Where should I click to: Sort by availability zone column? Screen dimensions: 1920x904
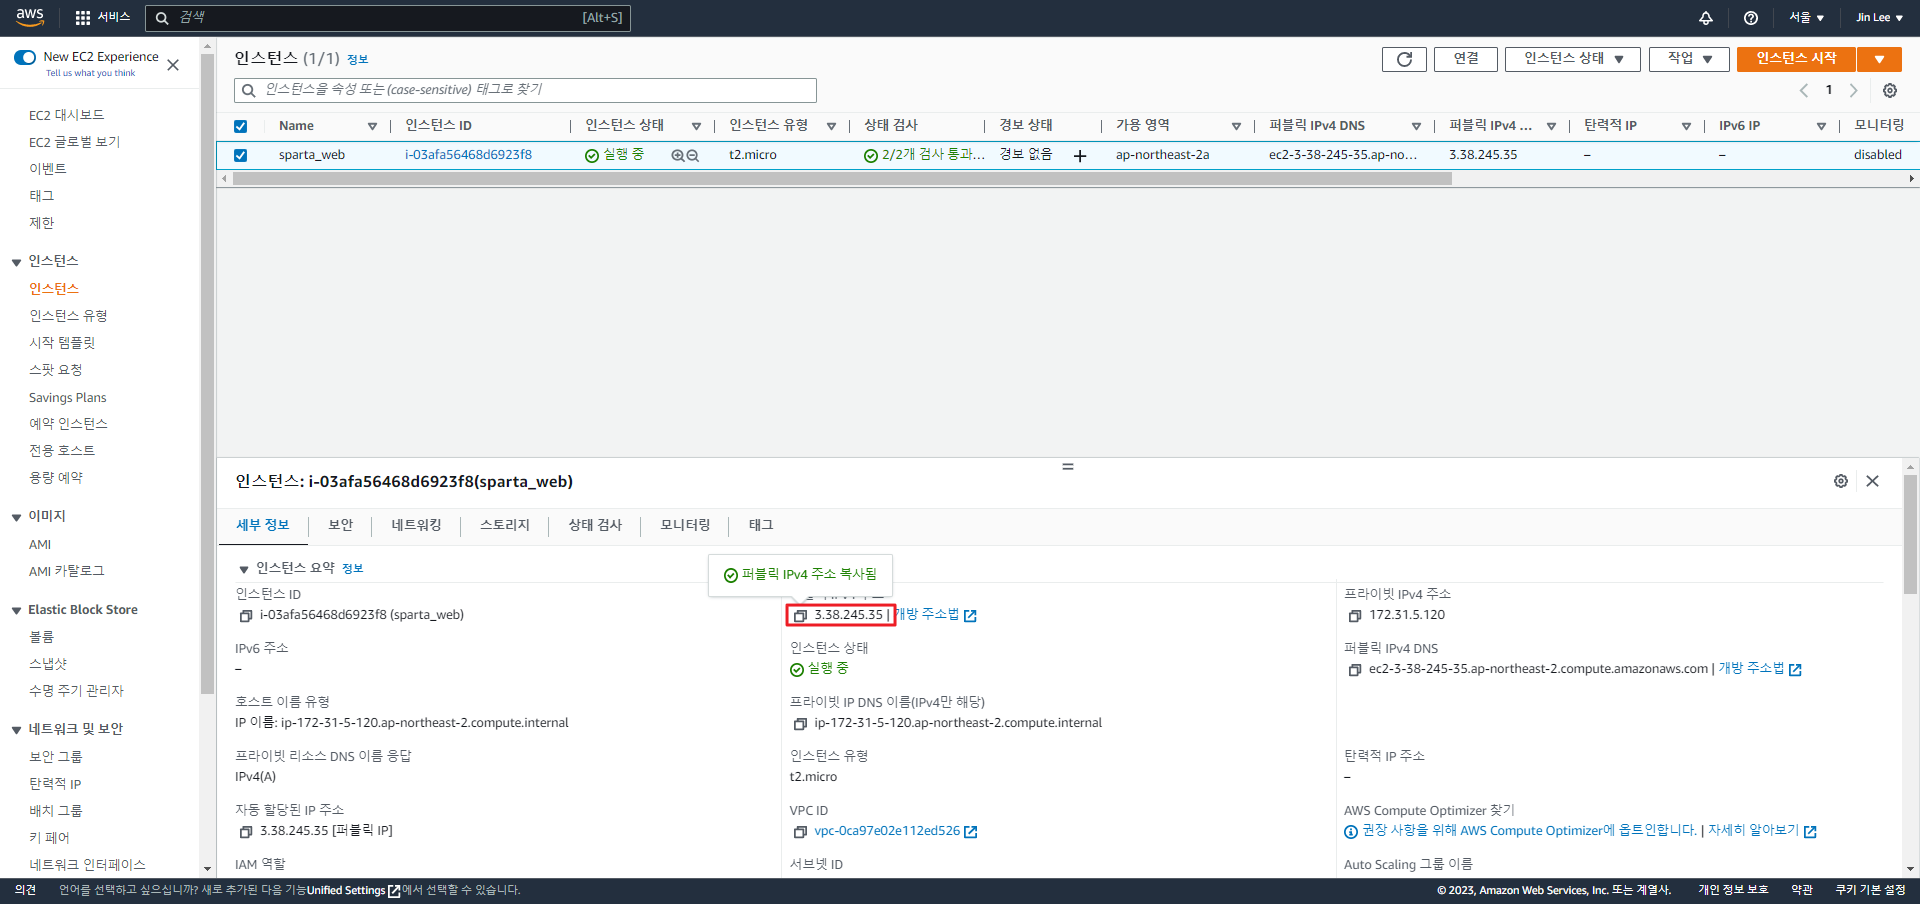1236,126
